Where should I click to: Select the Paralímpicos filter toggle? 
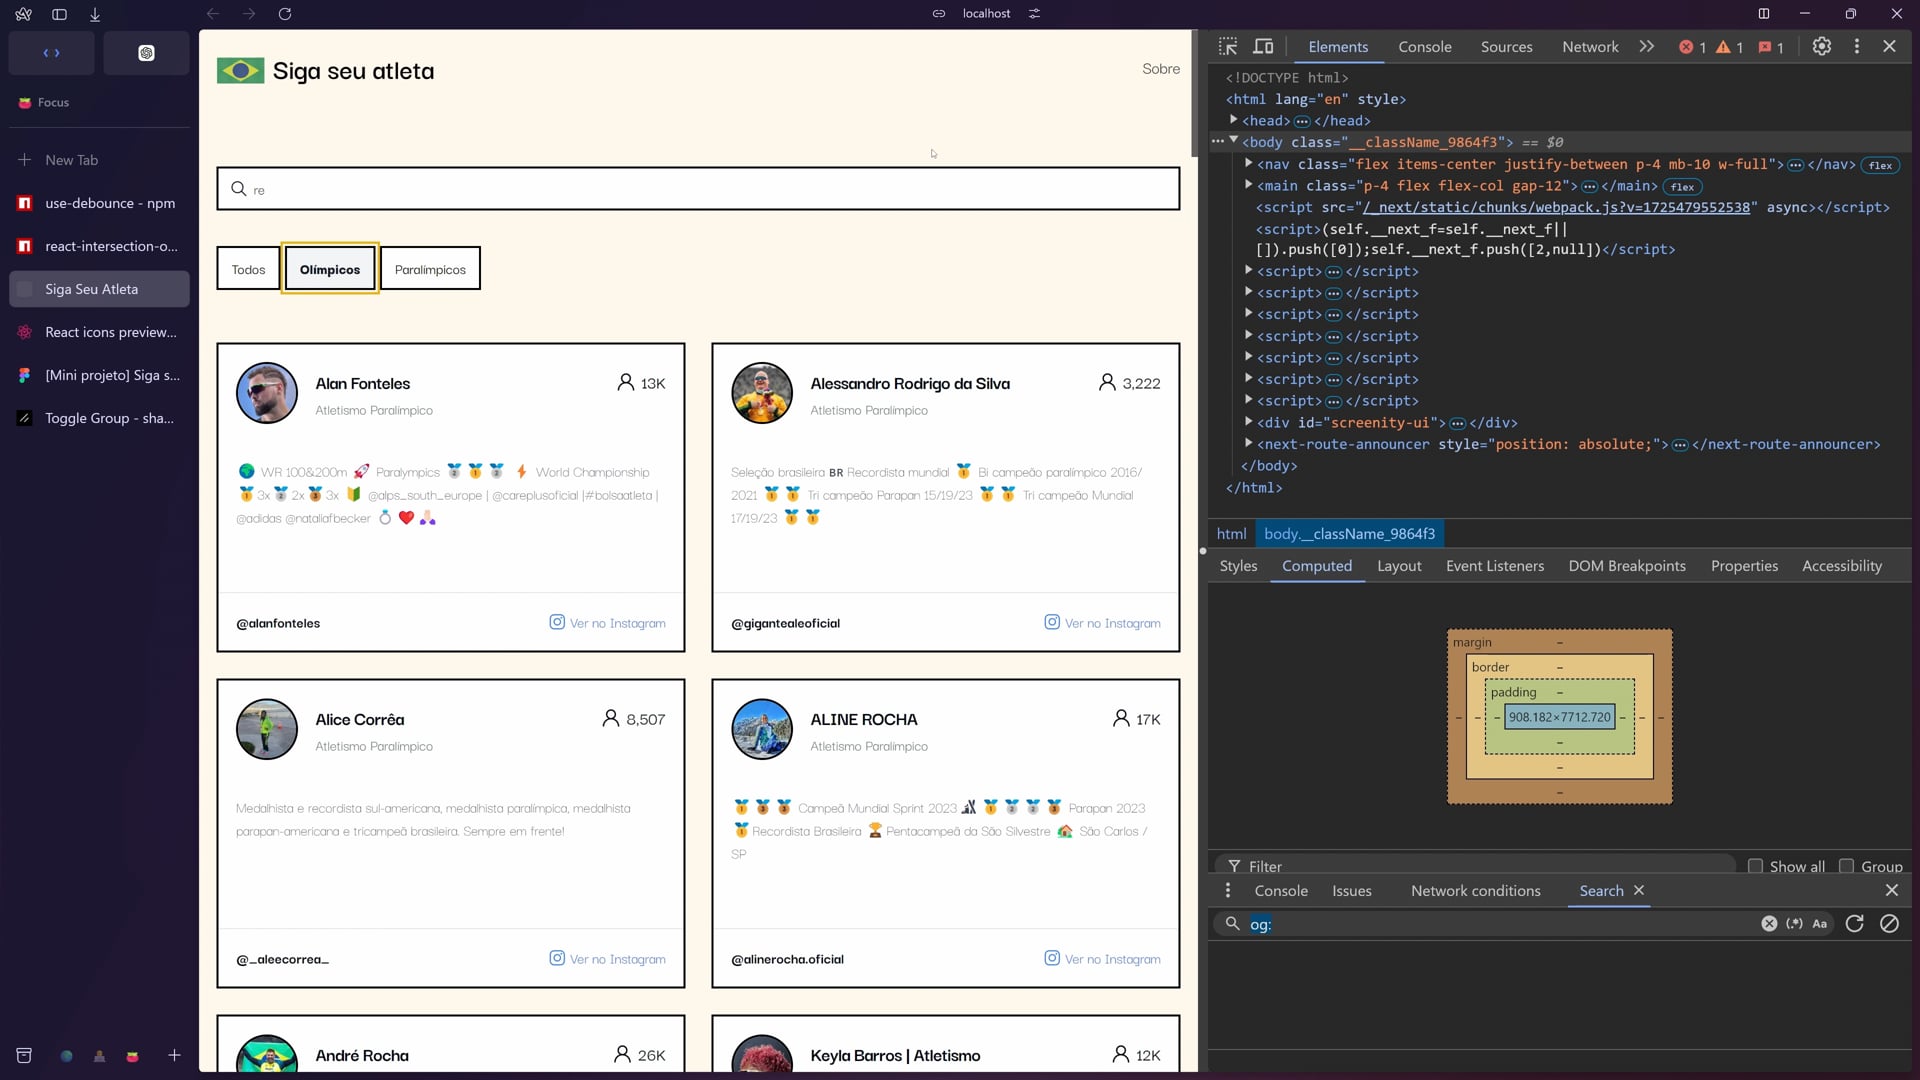coord(430,269)
